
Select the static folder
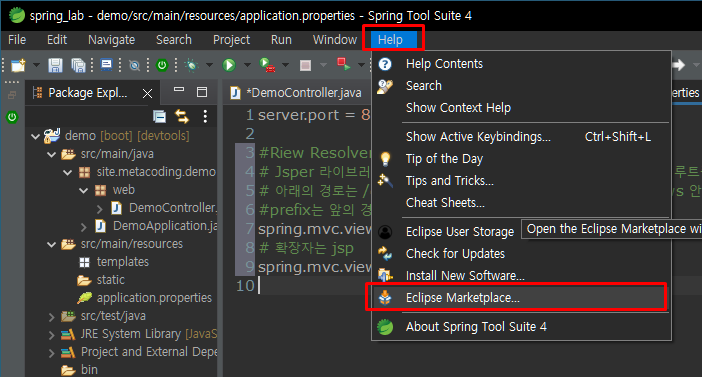(x=111, y=280)
